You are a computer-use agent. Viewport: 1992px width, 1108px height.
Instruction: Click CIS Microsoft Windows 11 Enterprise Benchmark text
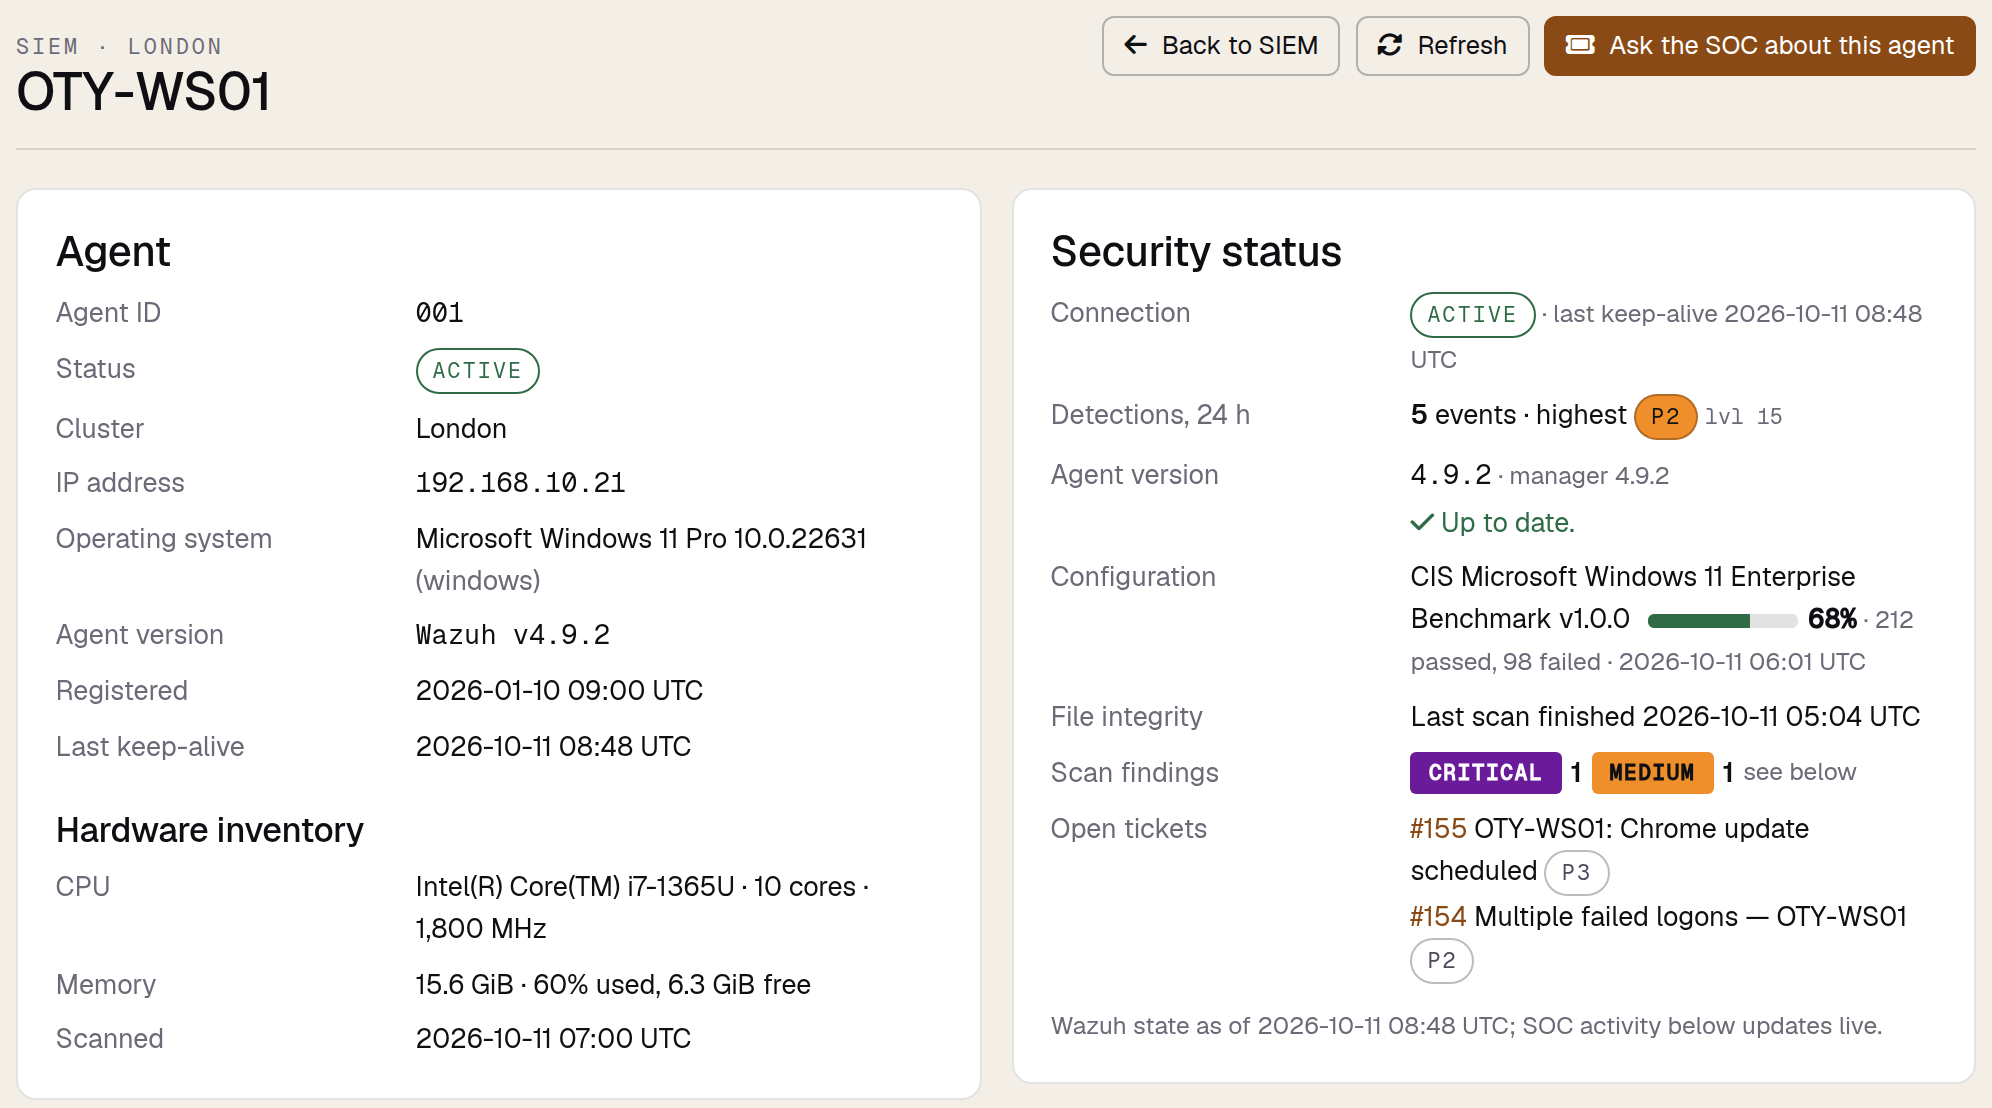[x=1632, y=598]
